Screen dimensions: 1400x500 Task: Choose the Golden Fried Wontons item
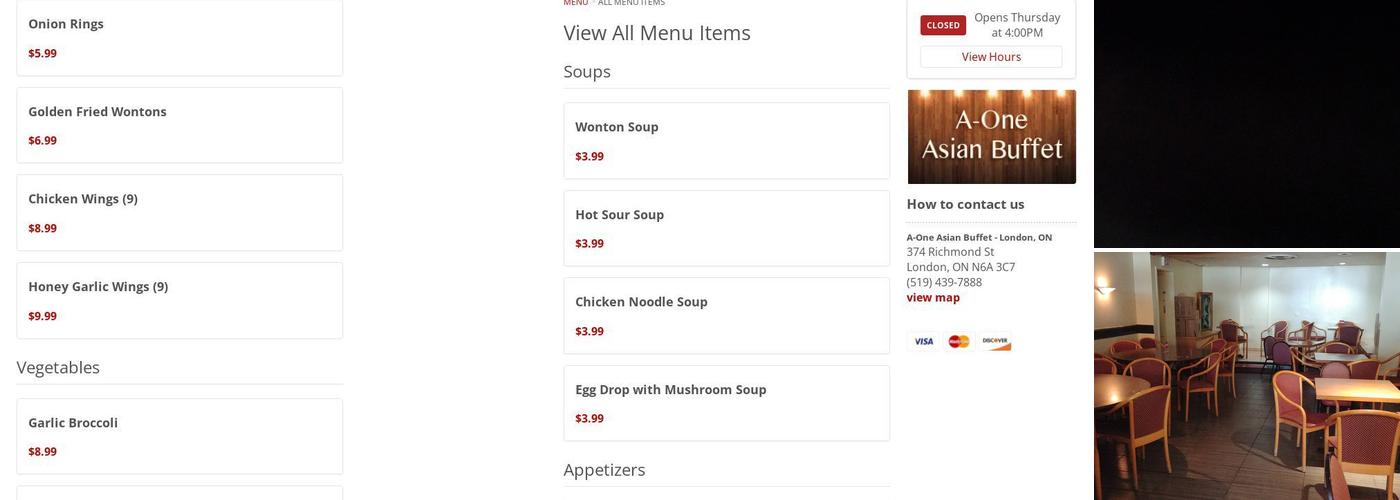tap(179, 125)
